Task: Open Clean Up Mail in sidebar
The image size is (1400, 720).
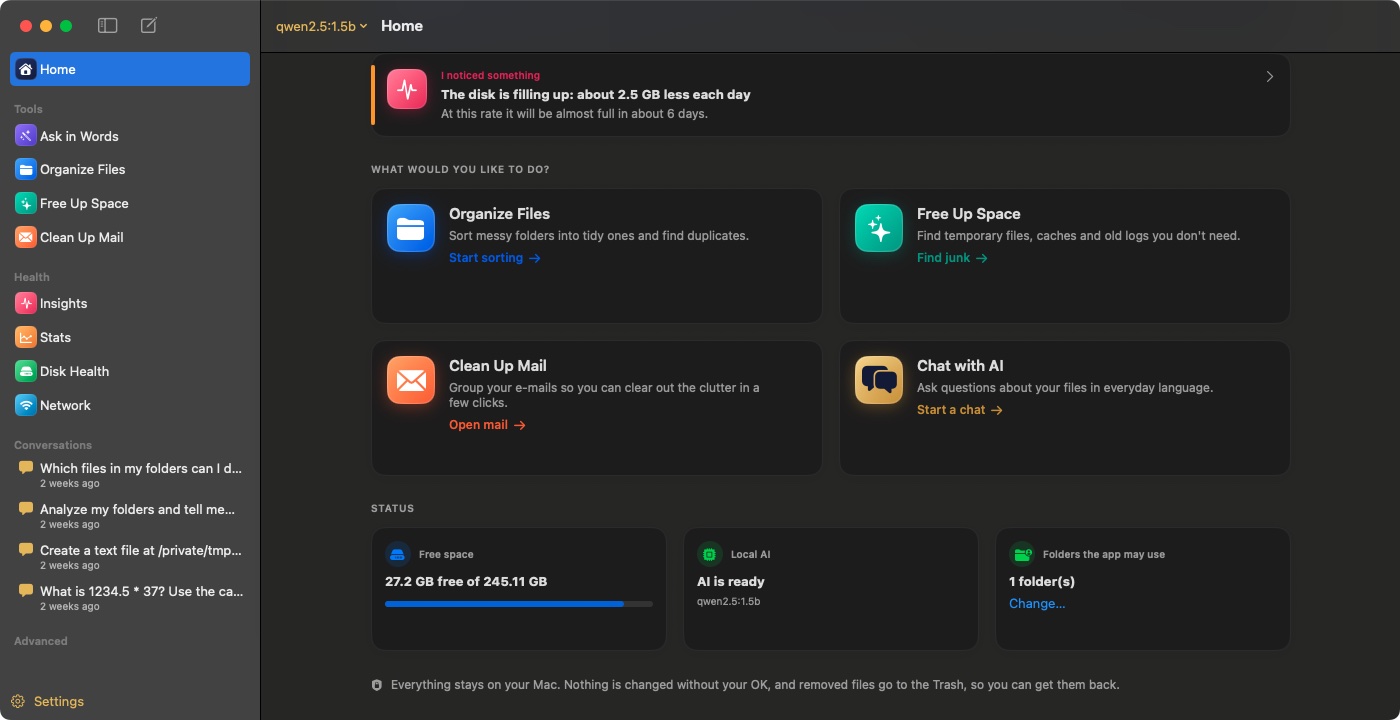Action: 130,237
